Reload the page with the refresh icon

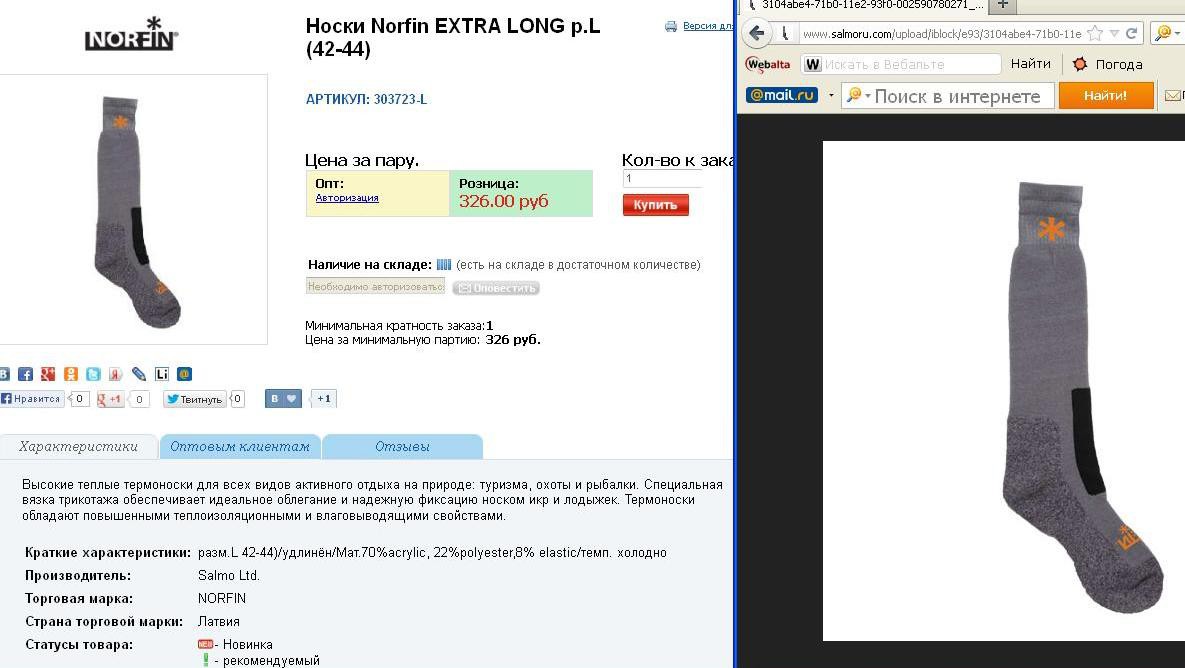coord(1131,33)
